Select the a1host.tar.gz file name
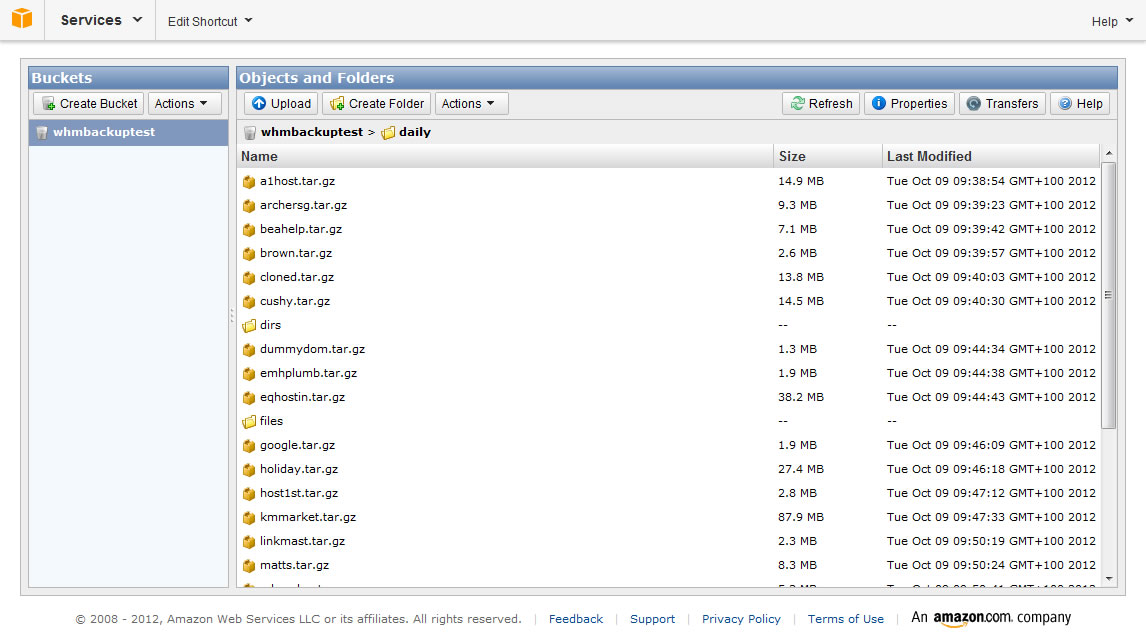Screen dimensions: 1146x638 [x=297, y=181]
